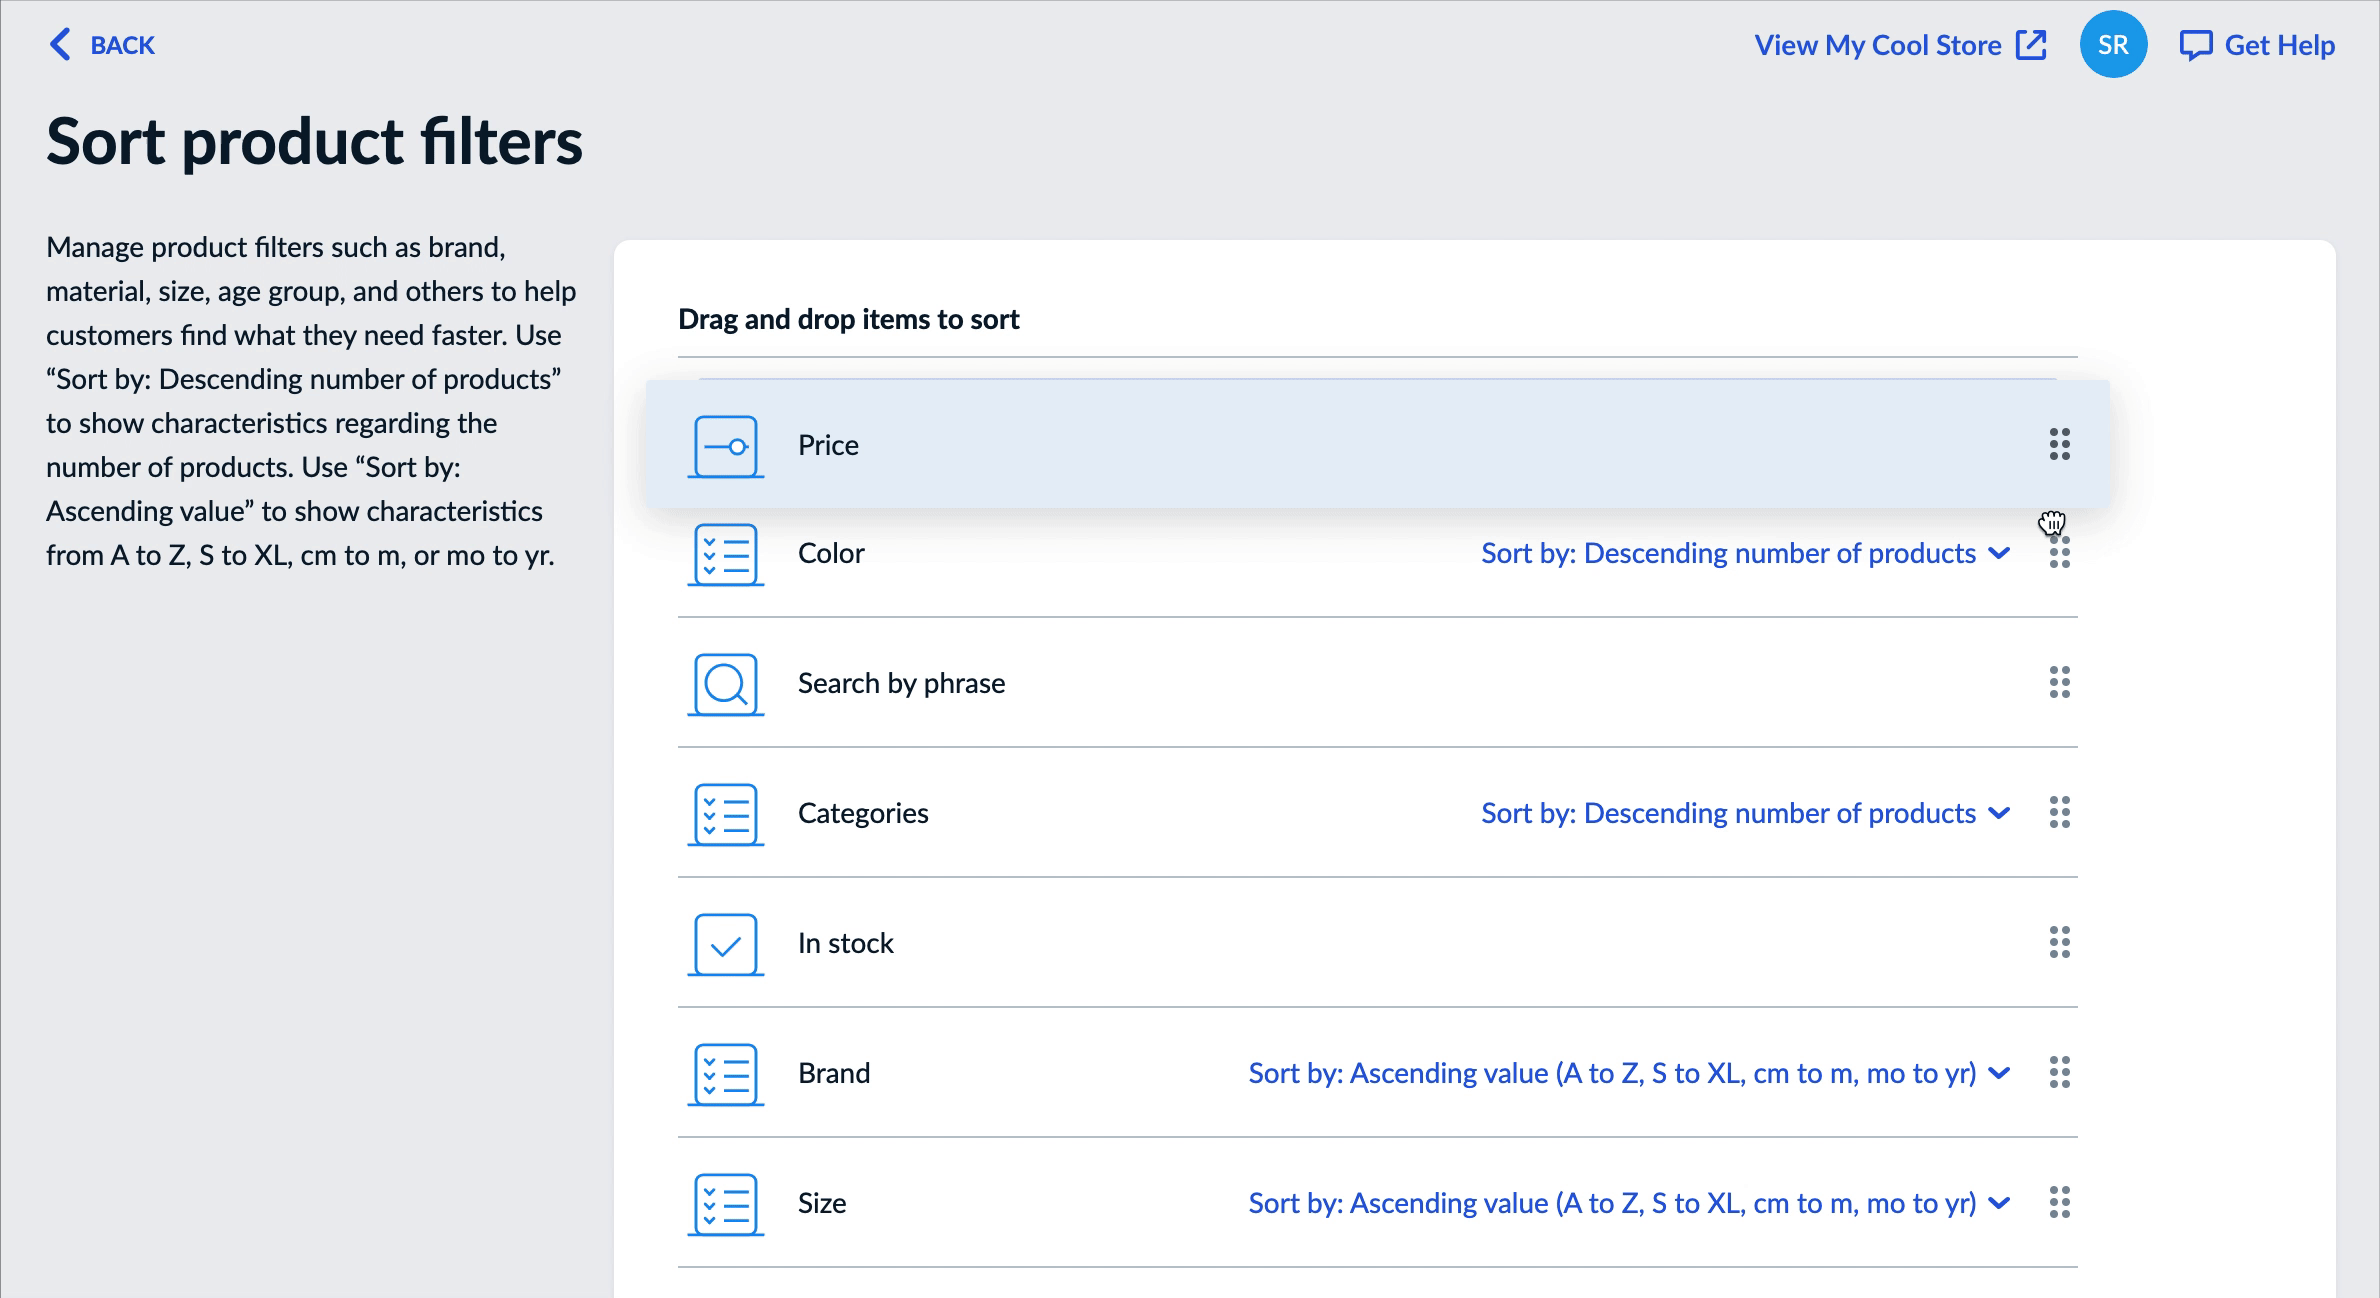The height and width of the screenshot is (1298, 2380).
Task: Click the Price filter reorder dots icon
Action: point(2060,444)
